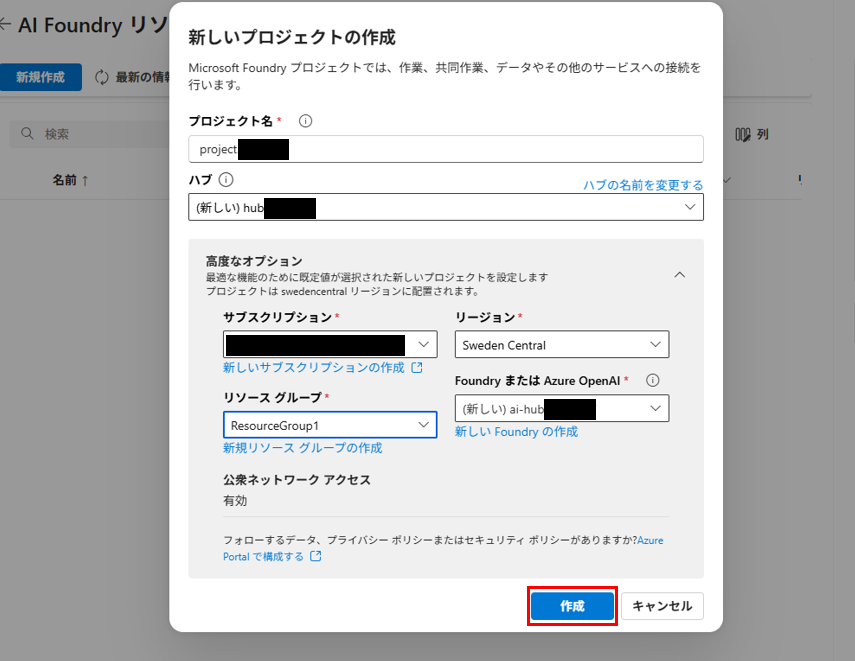
Task: Click 新規作成 button in background page
Action: tap(41, 77)
